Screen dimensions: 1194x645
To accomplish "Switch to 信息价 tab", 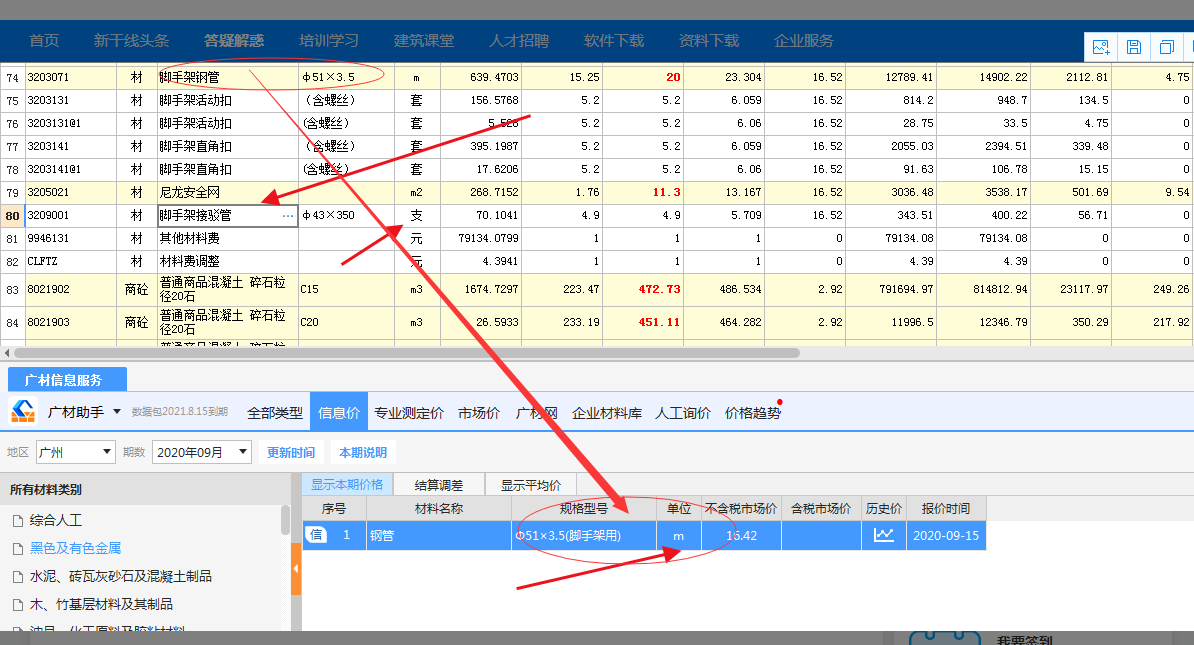I will pyautogui.click(x=339, y=412).
